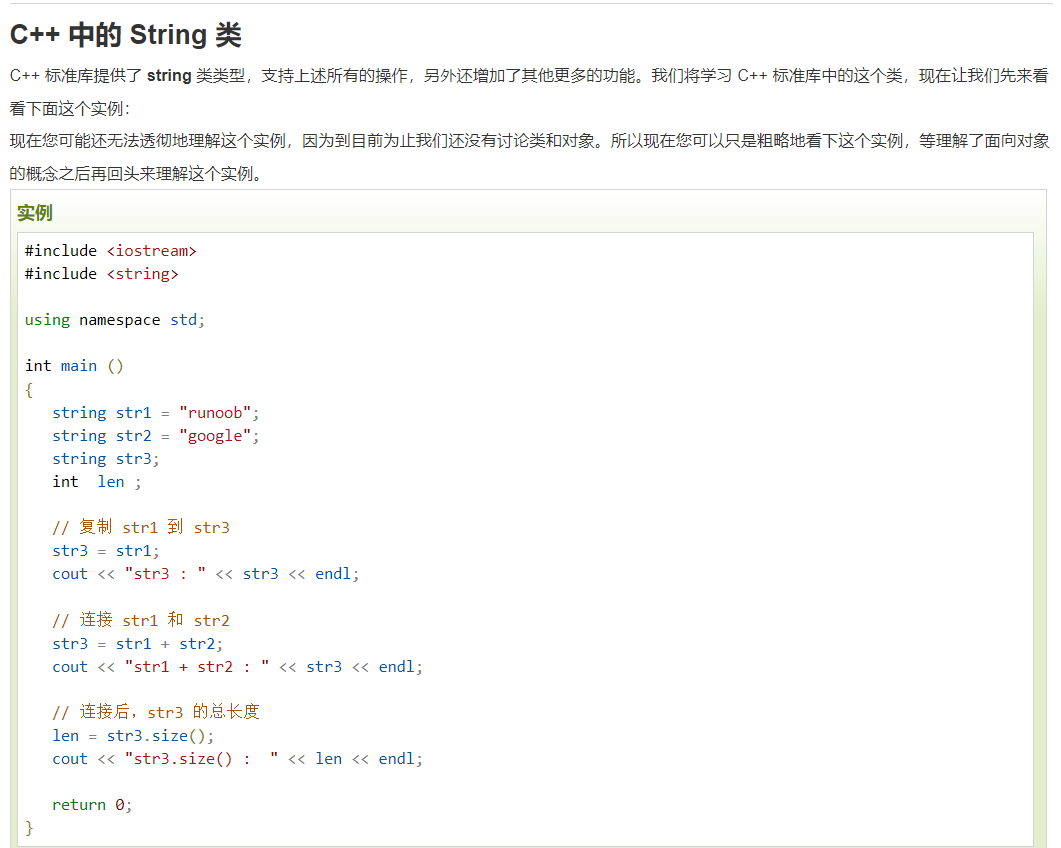This screenshot has width=1061, height=848.
Task: Click the "#include <string>" code line
Action: coord(102,274)
